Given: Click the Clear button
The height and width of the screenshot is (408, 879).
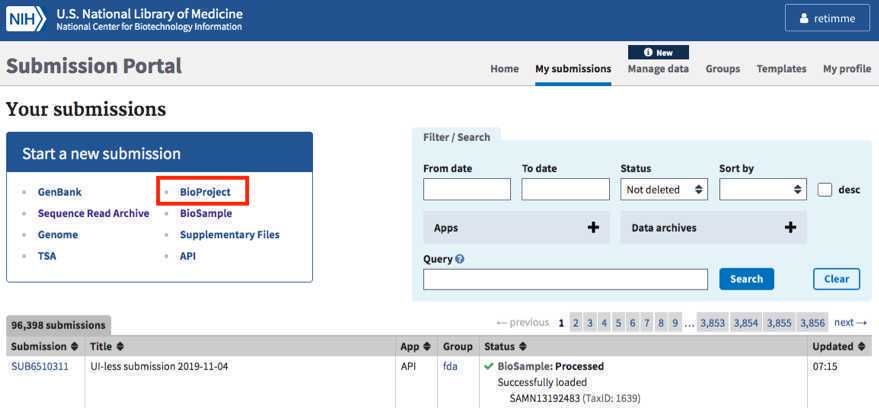Looking at the screenshot, I should 836,279.
